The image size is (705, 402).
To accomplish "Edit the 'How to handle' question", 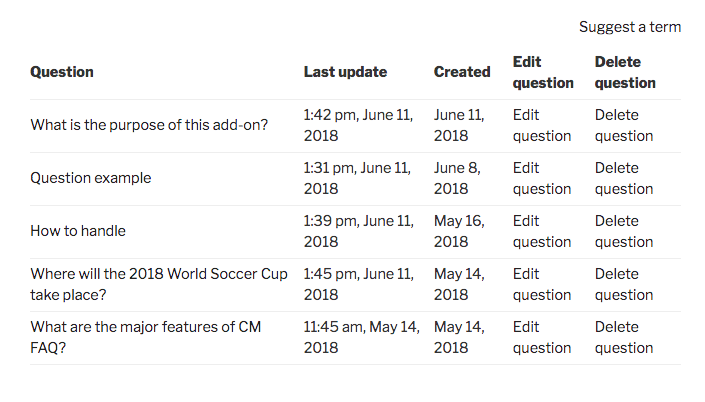I will (541, 231).
